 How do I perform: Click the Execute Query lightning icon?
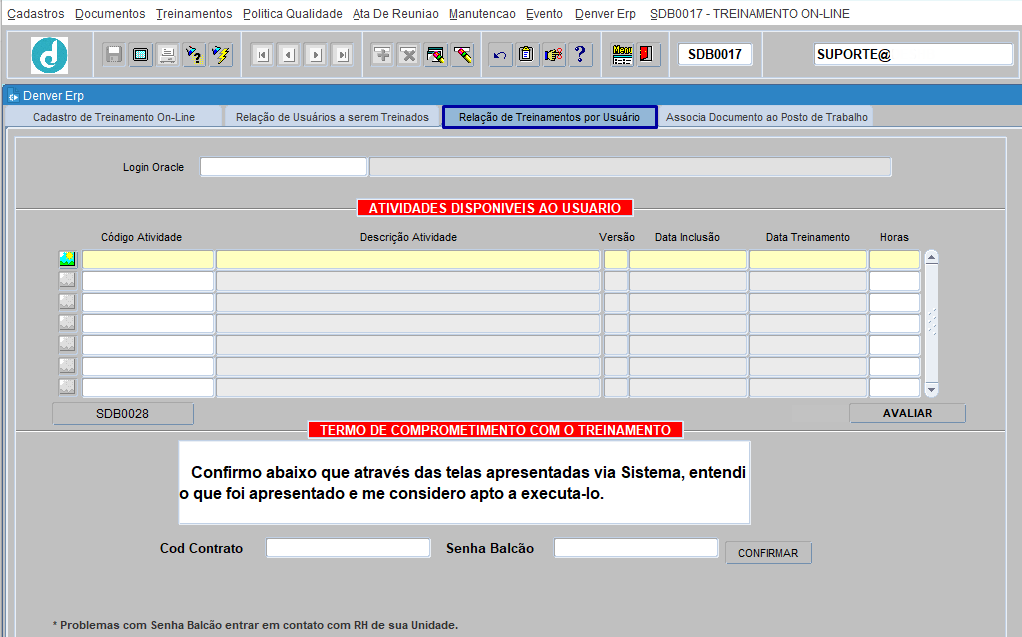click(221, 55)
